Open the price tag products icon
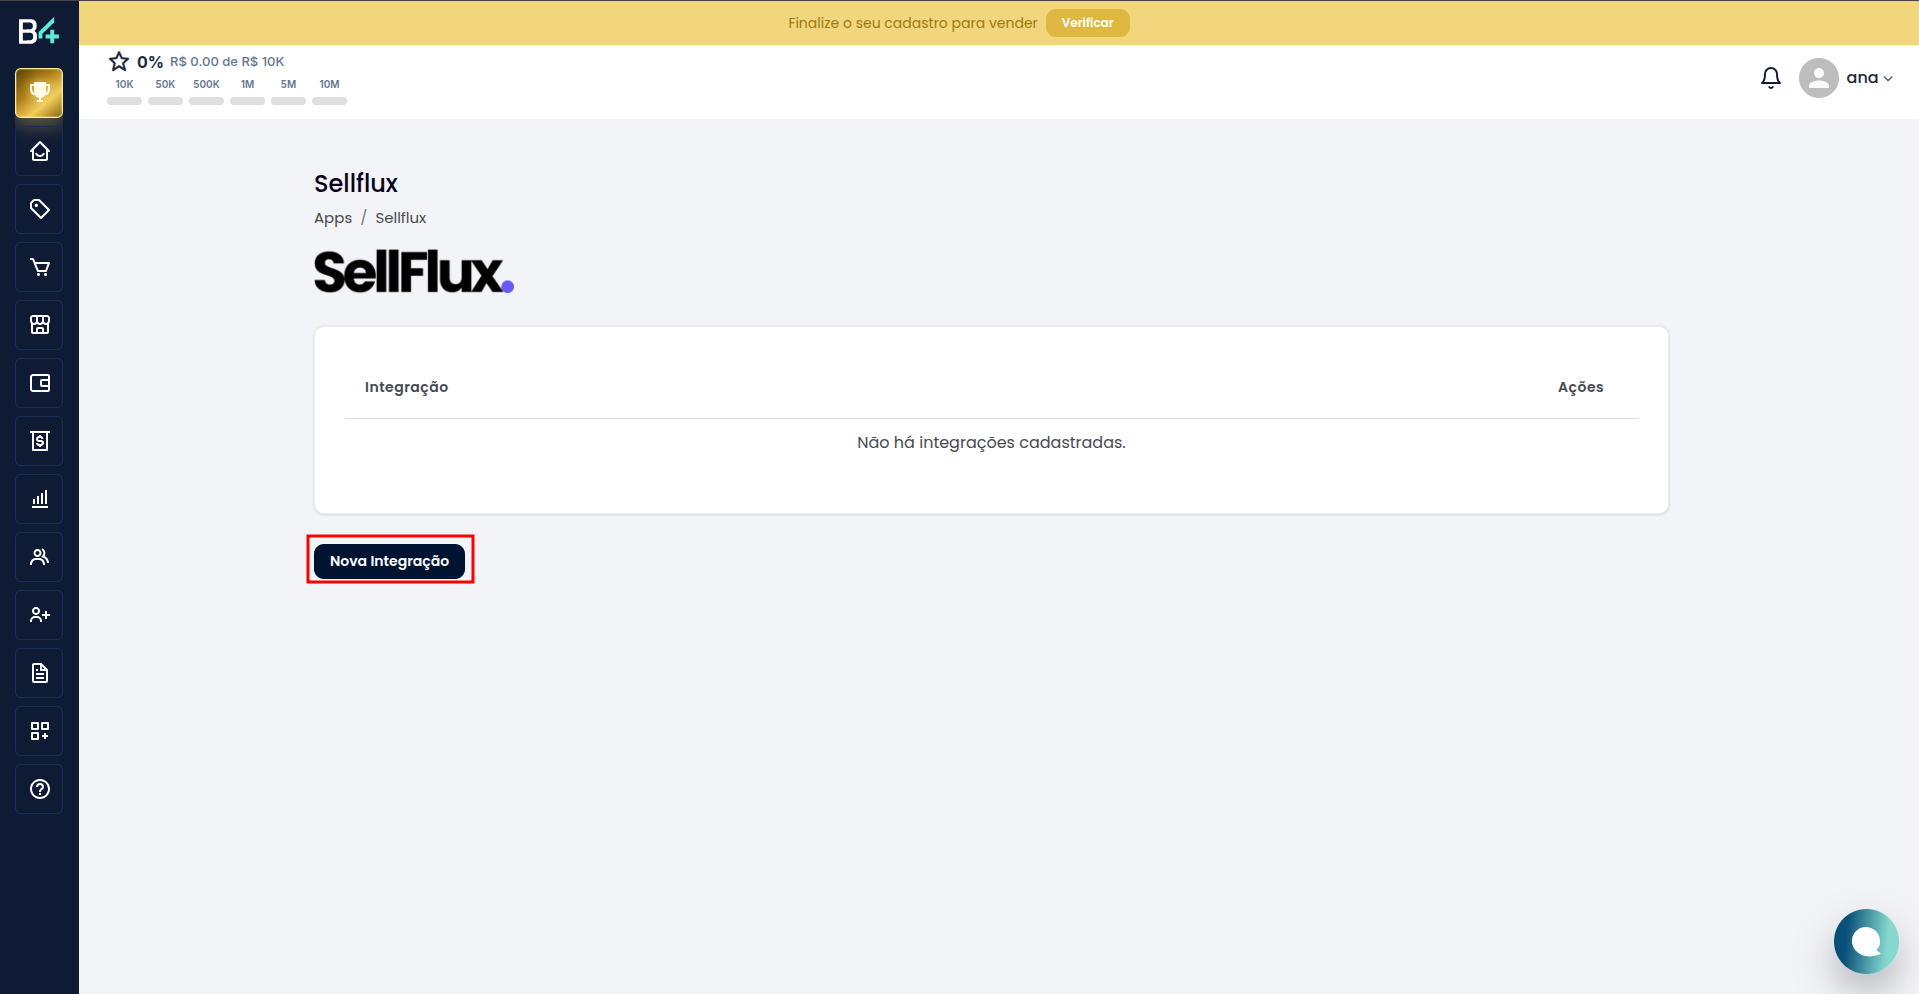The image size is (1919, 994). [x=39, y=209]
